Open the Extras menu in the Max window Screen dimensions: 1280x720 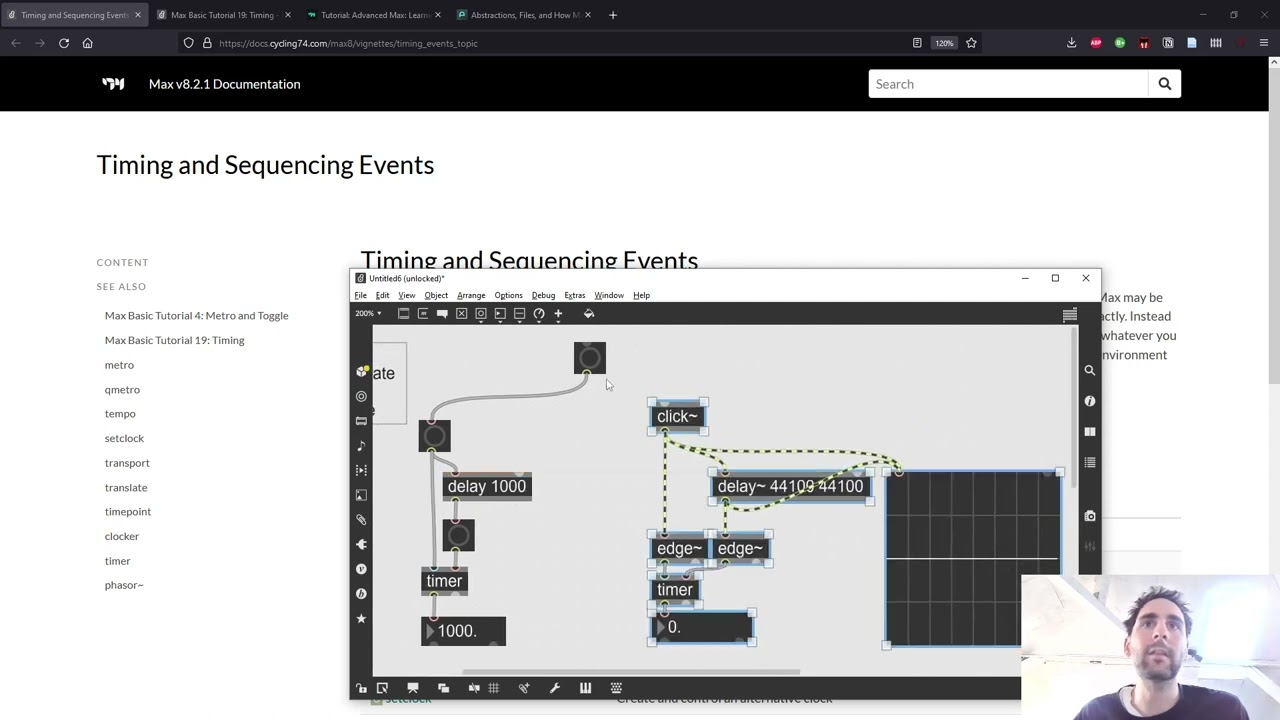coord(574,295)
